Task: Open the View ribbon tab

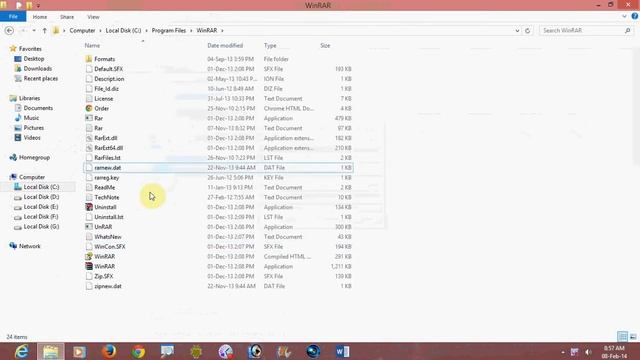Action: click(x=93, y=17)
